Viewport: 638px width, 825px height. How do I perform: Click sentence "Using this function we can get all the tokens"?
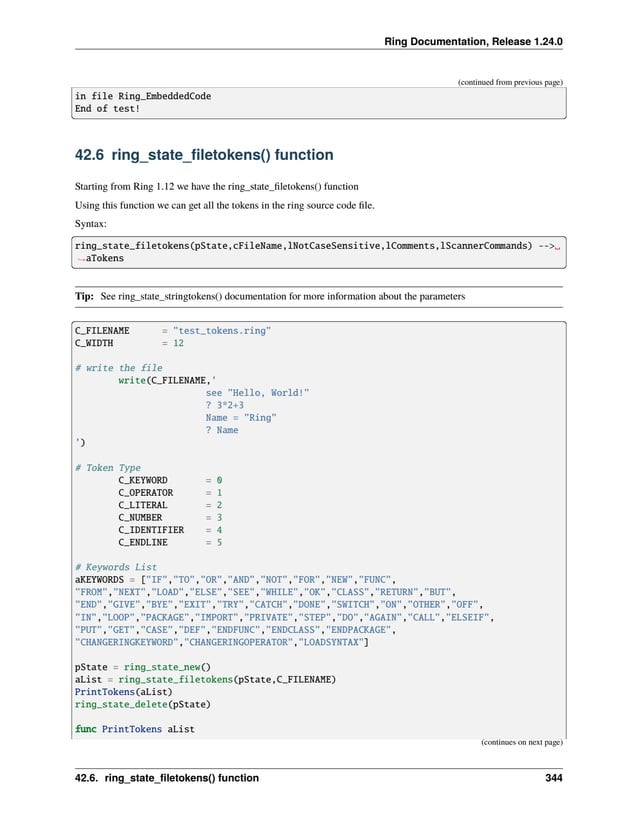point(225,205)
